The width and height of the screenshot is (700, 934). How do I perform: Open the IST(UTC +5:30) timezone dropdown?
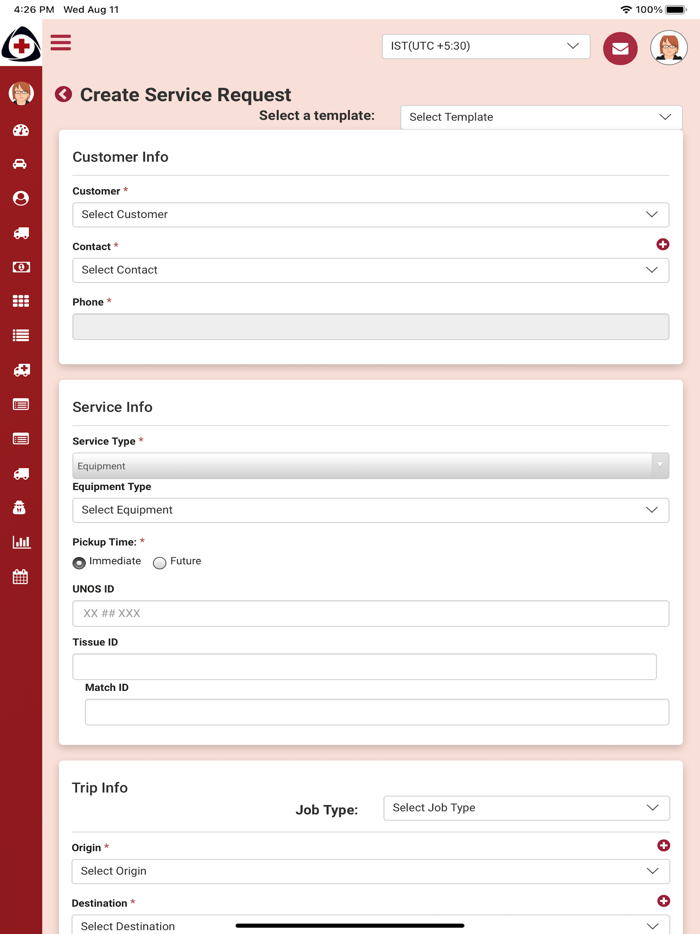[x=486, y=46]
